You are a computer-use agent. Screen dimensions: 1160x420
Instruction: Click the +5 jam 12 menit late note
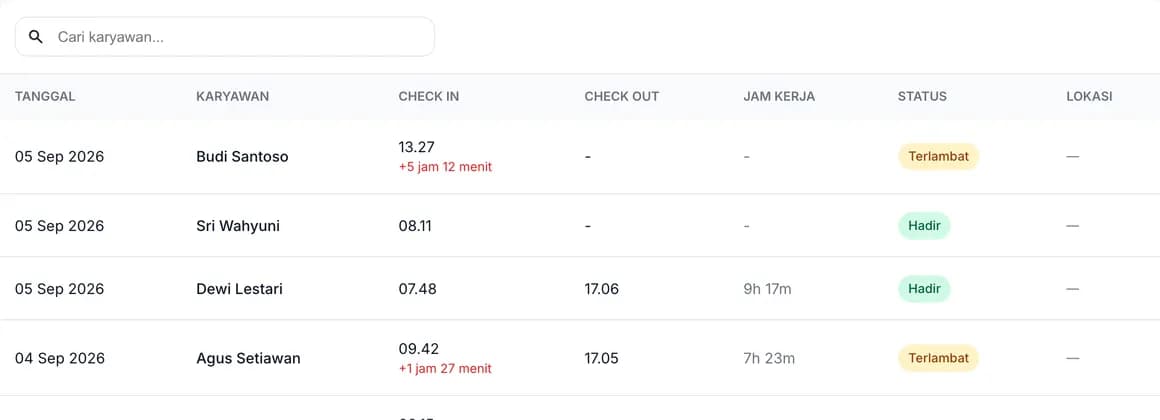coord(445,167)
